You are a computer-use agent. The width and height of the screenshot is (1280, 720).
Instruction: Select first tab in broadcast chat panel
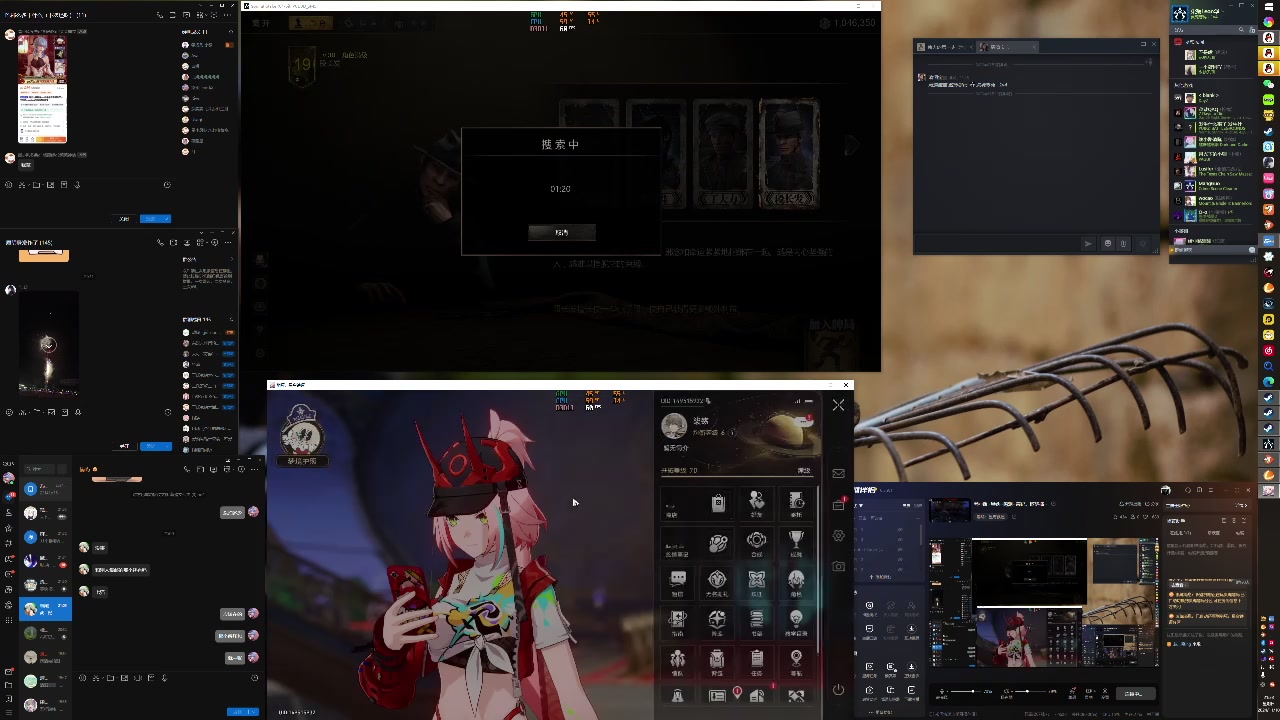pyautogui.click(x=1180, y=533)
